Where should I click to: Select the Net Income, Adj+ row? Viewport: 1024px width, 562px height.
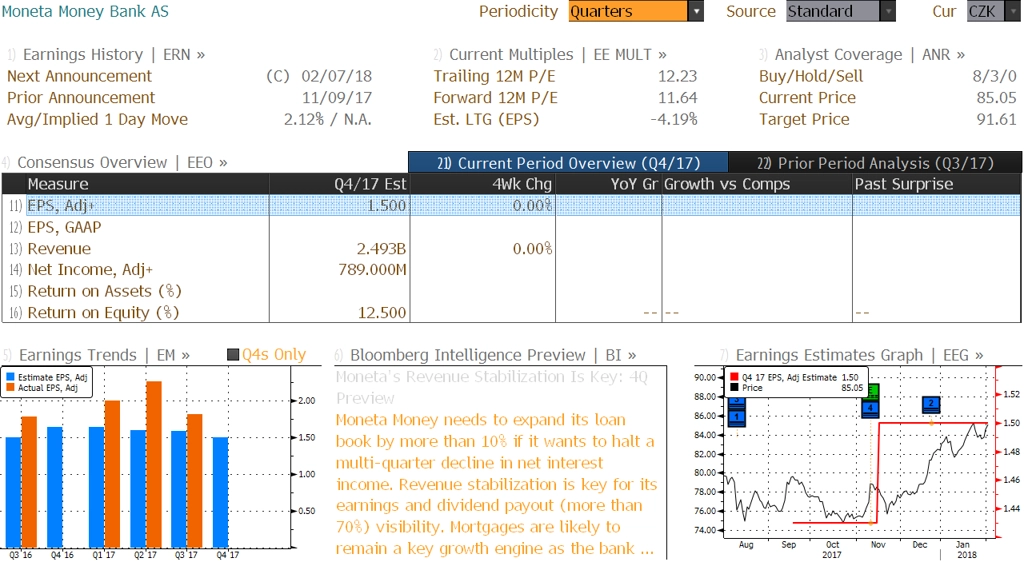(x=511, y=270)
